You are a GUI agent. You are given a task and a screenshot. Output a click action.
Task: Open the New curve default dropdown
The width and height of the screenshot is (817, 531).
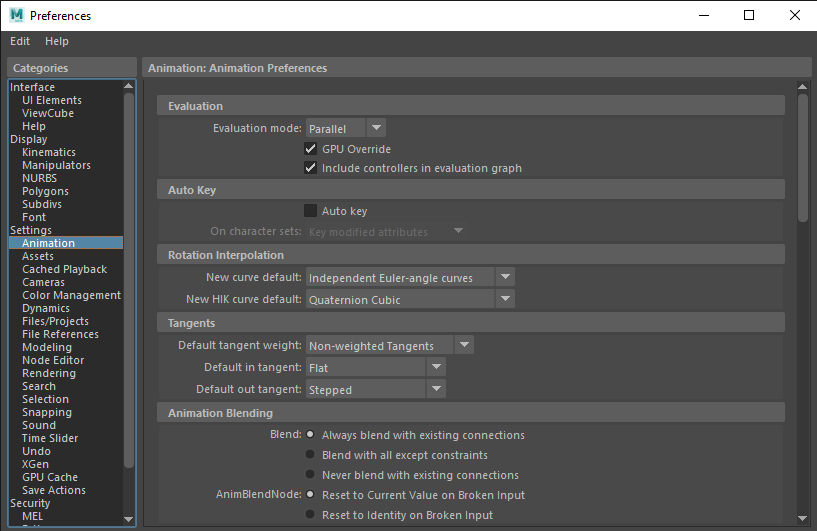(x=411, y=277)
